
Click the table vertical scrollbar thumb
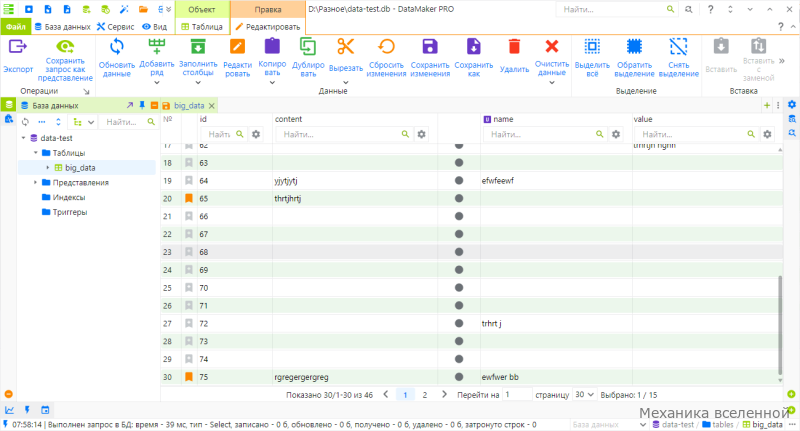[780, 325]
